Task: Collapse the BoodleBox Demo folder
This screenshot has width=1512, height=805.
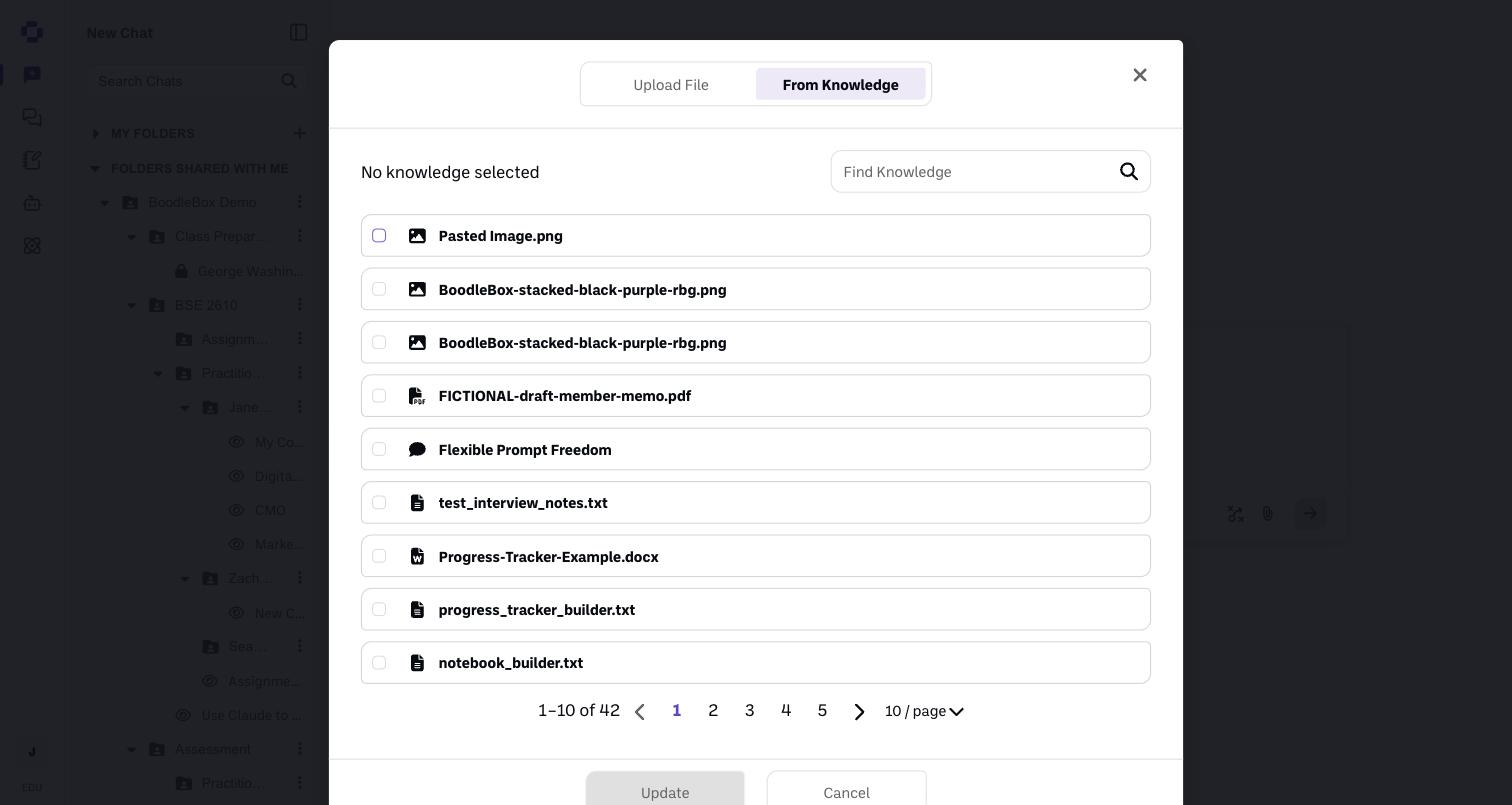Action: click(105, 202)
